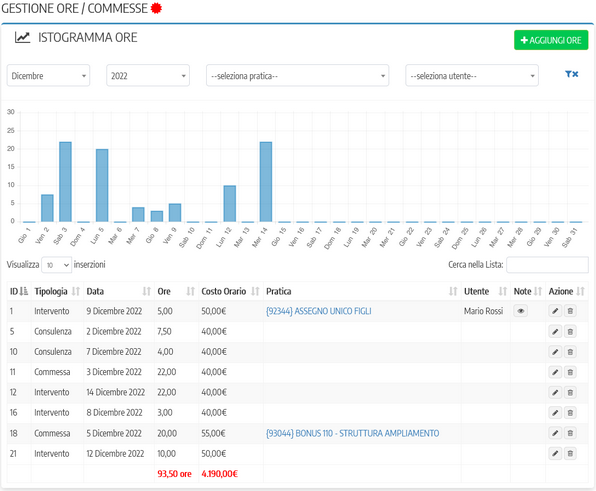This screenshot has width=596, height=491.
Task: Change Visualizza entries count dropdown
Action: tap(56, 265)
